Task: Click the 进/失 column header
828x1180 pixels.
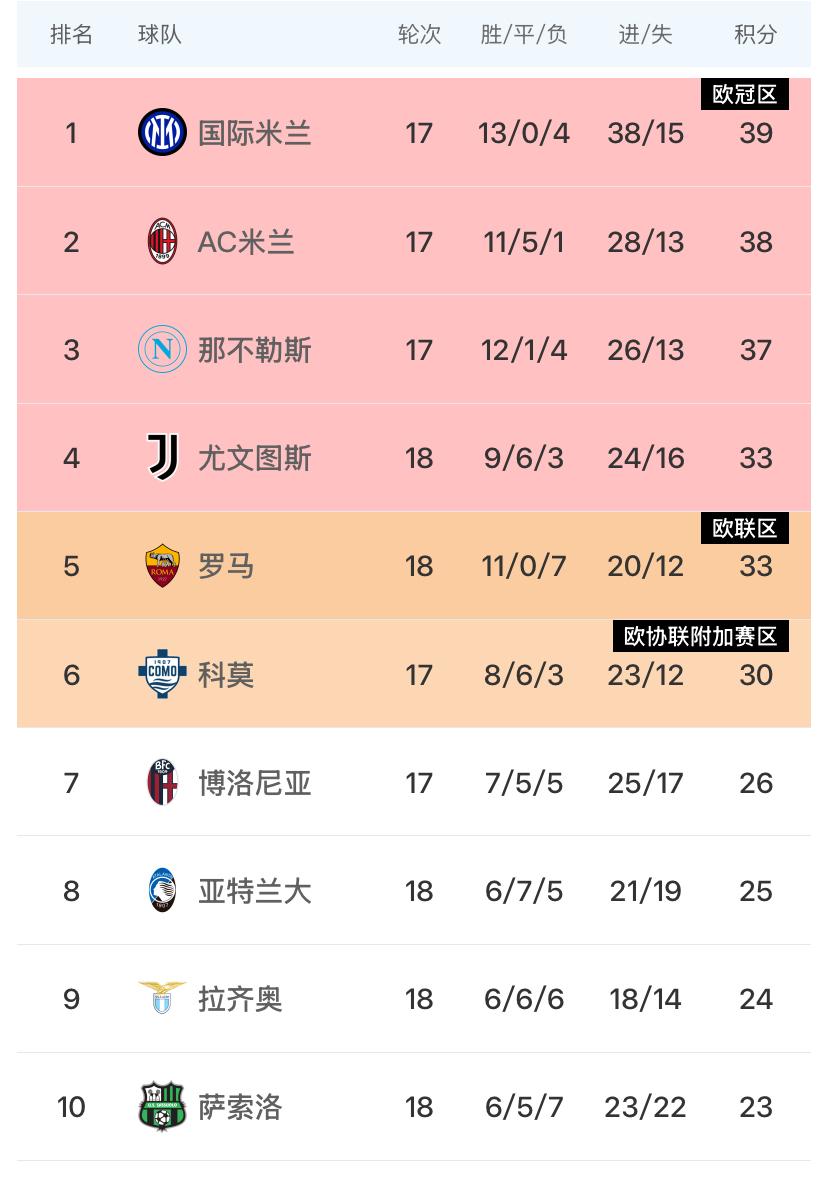Action: (645, 35)
